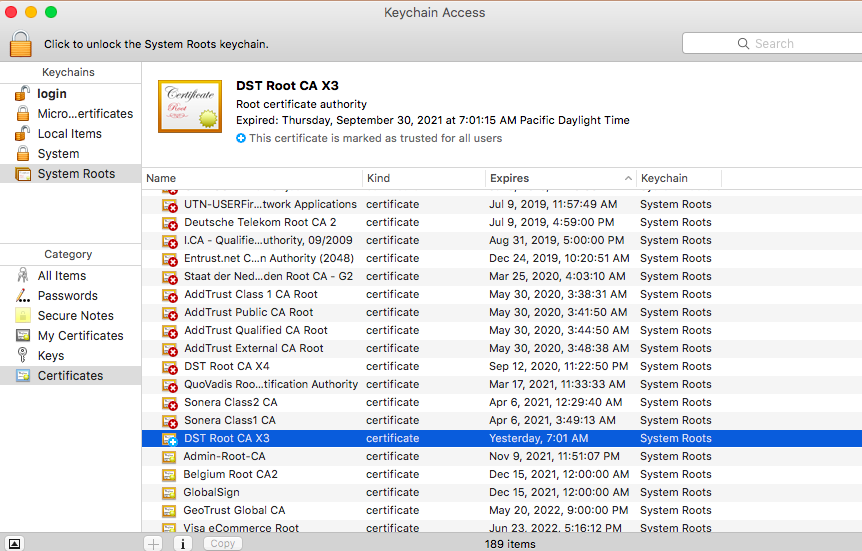Select My Certificates category
Screen dimensions: 862x551
pyautogui.click(x=80, y=336)
